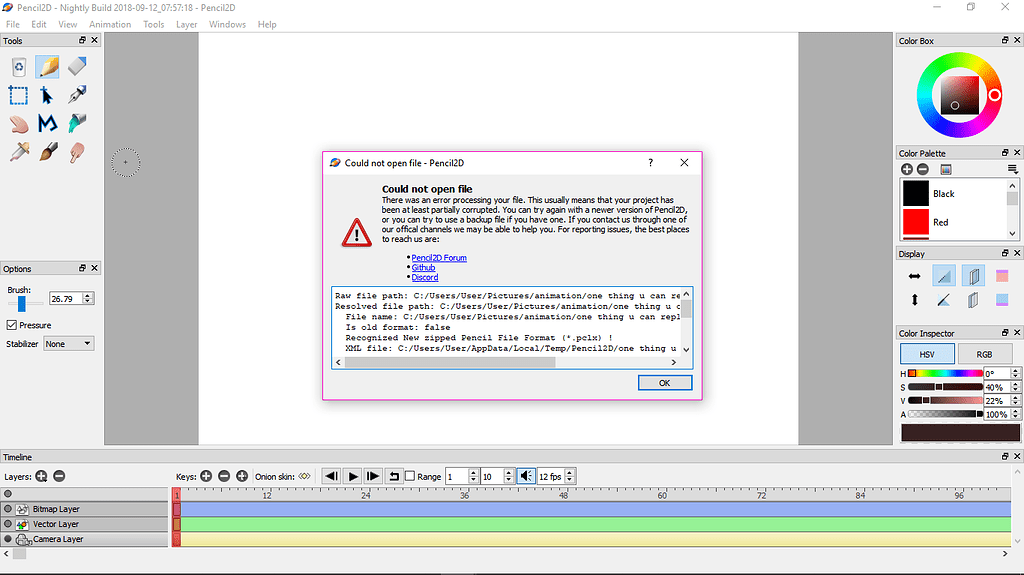
Task: Select the Eraser tool
Action: click(77, 66)
